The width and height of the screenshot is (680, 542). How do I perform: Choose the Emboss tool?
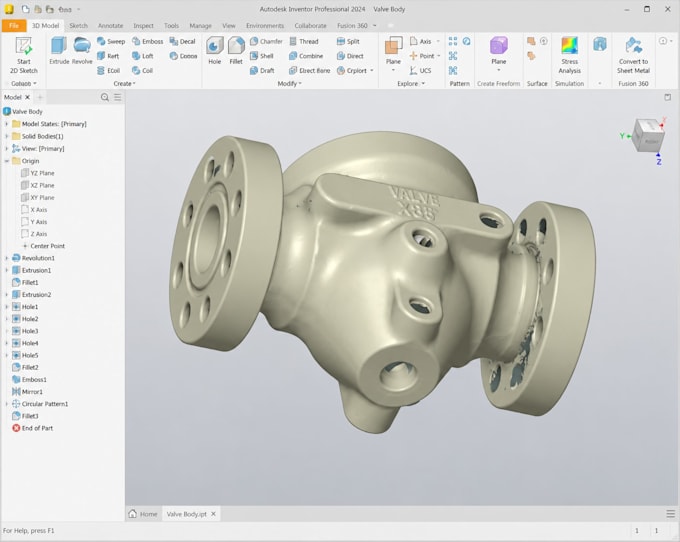pyautogui.click(x=147, y=41)
